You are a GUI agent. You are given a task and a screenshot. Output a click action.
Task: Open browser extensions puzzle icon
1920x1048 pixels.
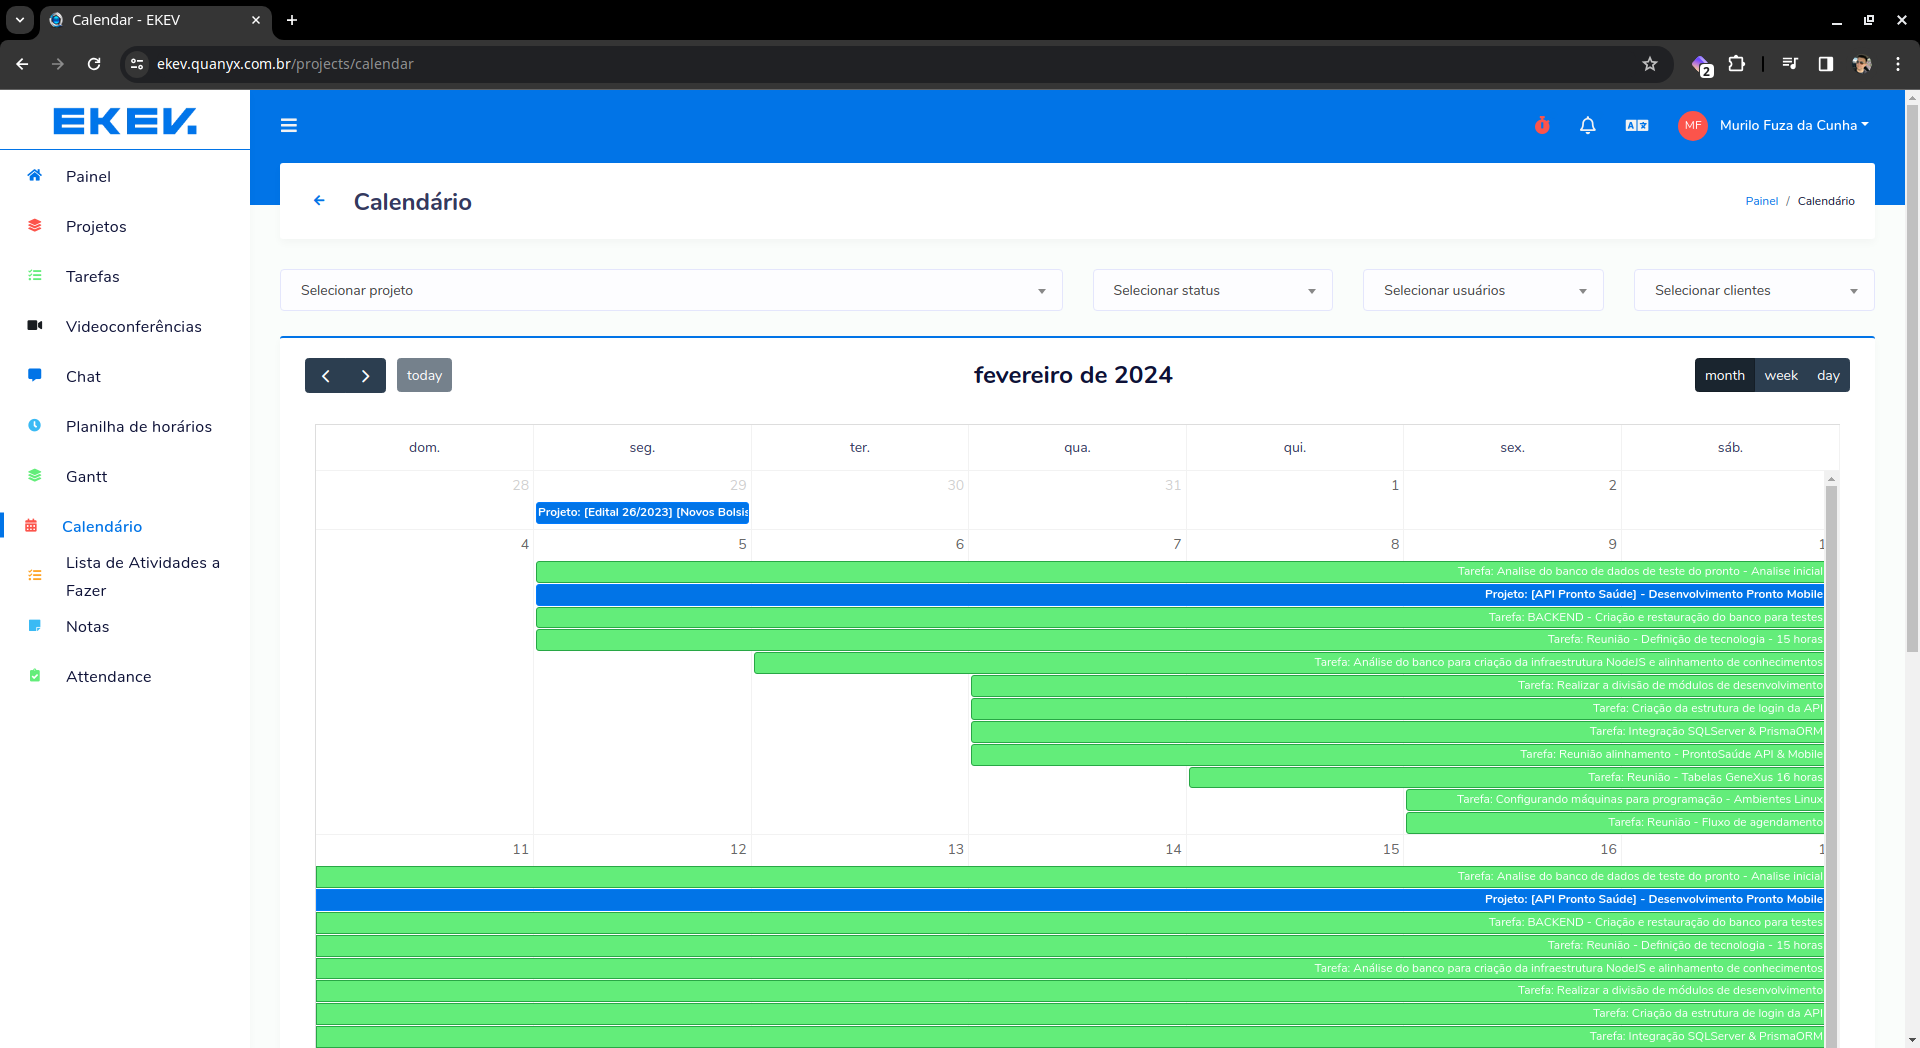pyautogui.click(x=1737, y=64)
